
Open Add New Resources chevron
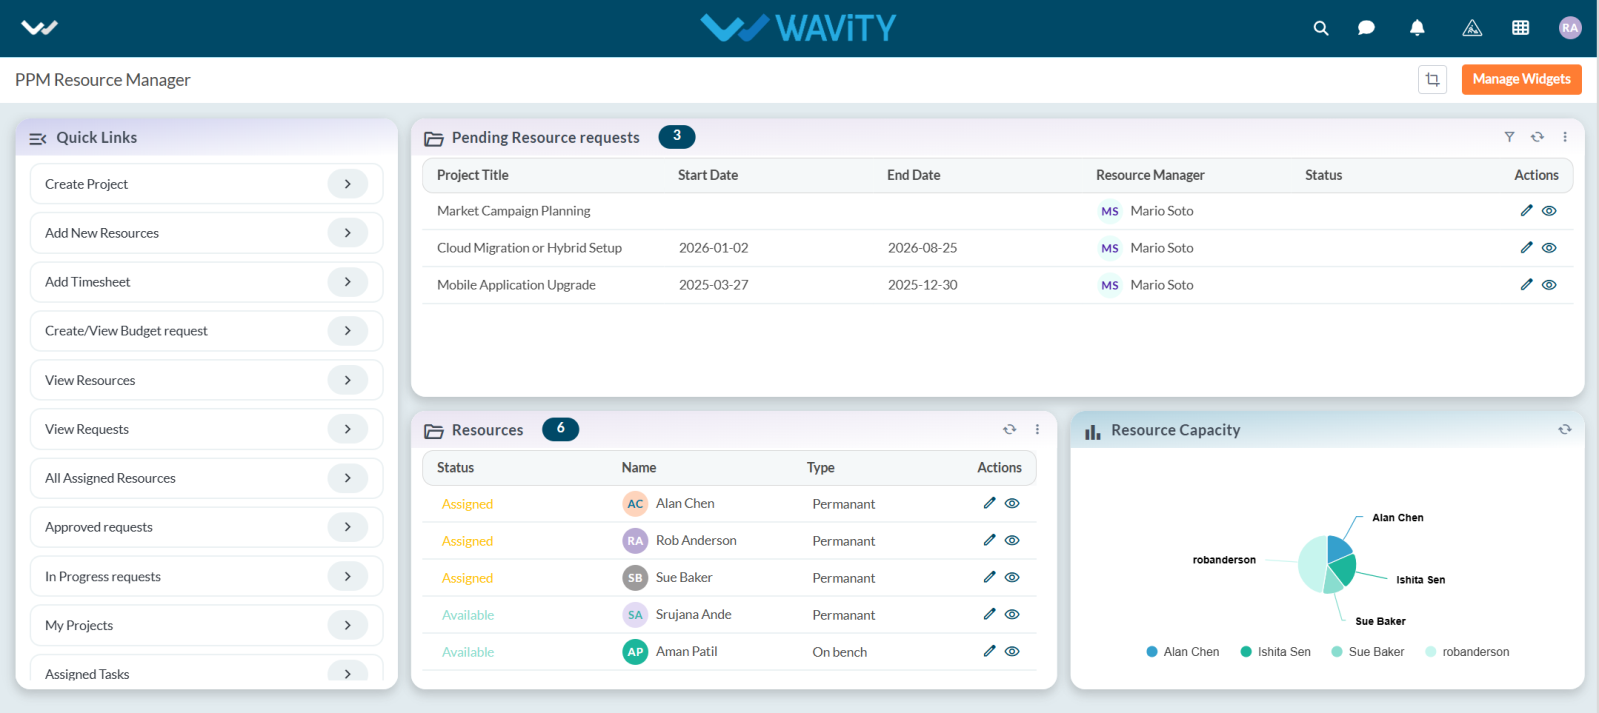click(348, 233)
